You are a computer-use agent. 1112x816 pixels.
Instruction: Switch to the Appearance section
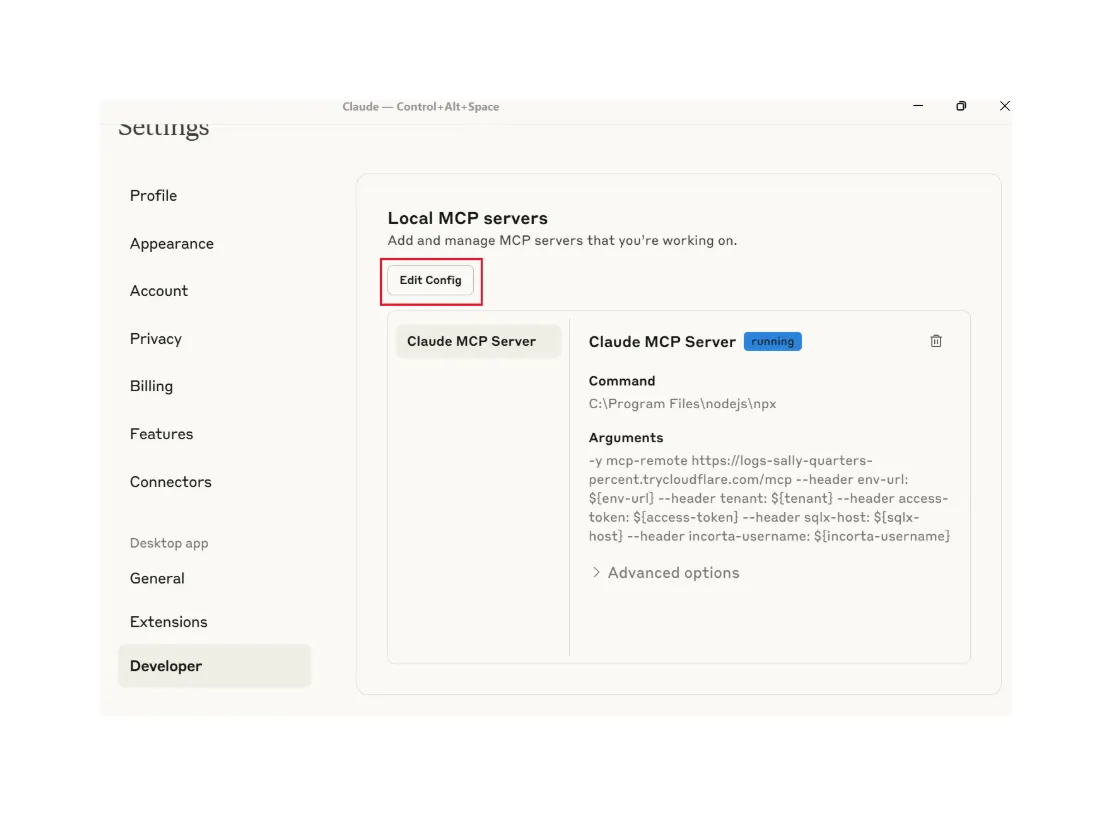point(171,243)
